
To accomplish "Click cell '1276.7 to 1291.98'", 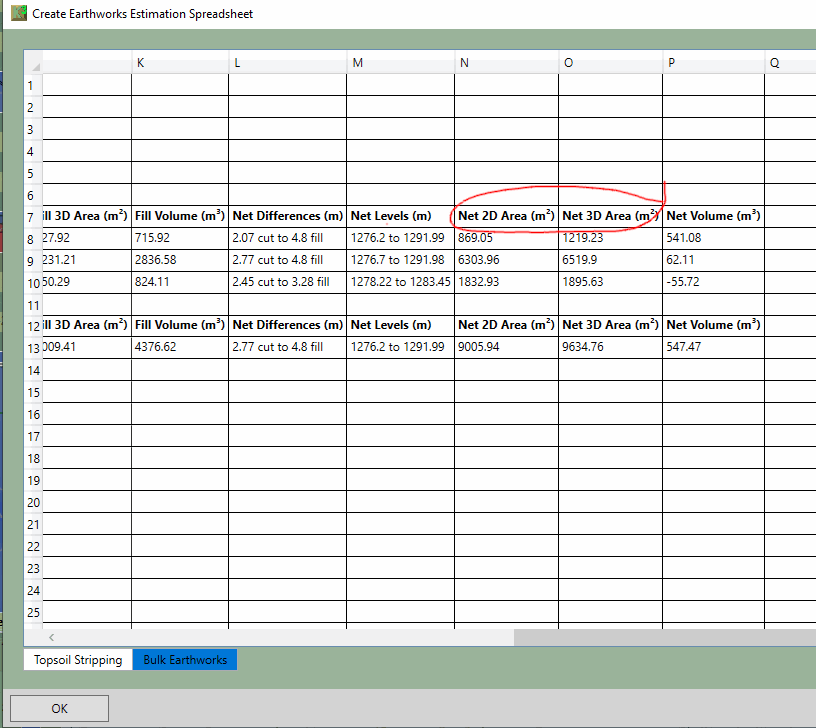I will pos(401,260).
